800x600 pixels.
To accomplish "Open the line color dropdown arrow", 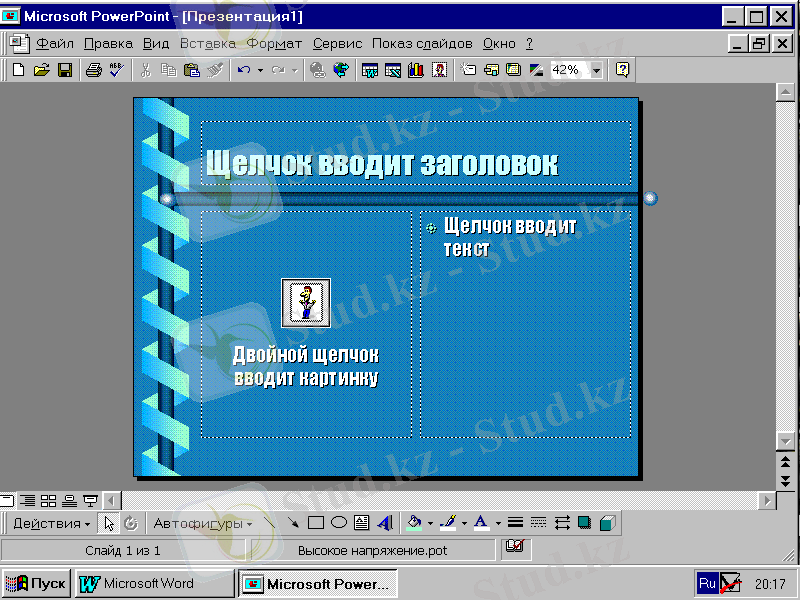I will click(464, 523).
